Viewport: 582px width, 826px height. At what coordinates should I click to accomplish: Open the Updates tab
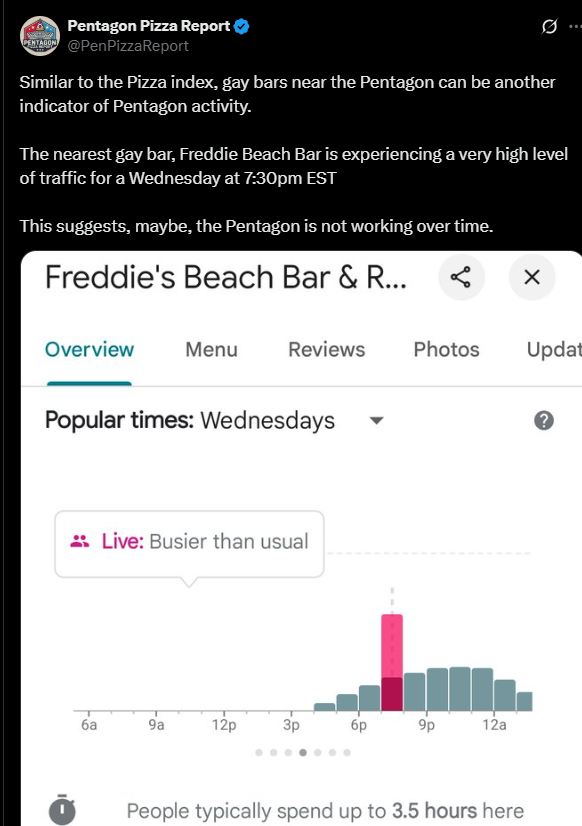[x=554, y=349]
